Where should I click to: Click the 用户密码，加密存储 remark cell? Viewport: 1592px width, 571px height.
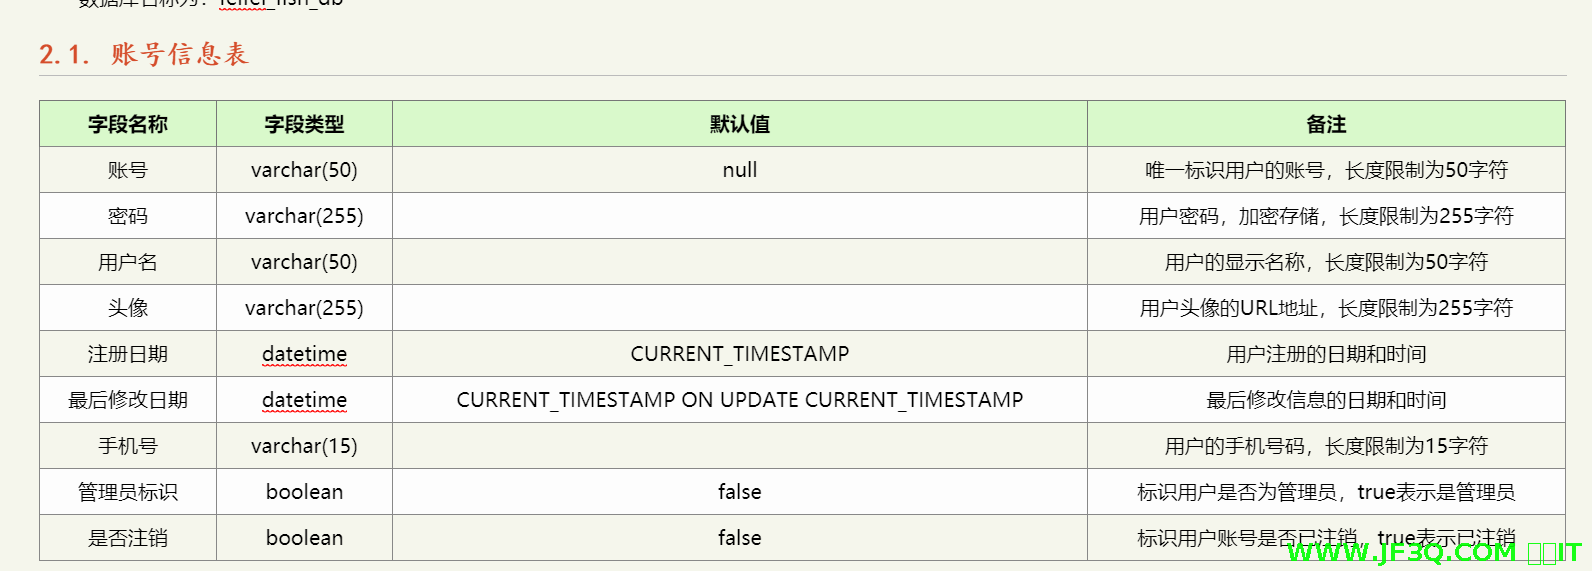[x=1326, y=216]
